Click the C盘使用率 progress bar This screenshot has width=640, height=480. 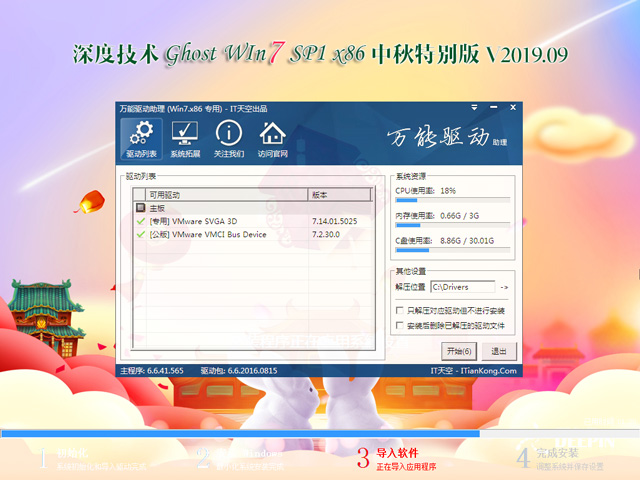(x=453, y=250)
